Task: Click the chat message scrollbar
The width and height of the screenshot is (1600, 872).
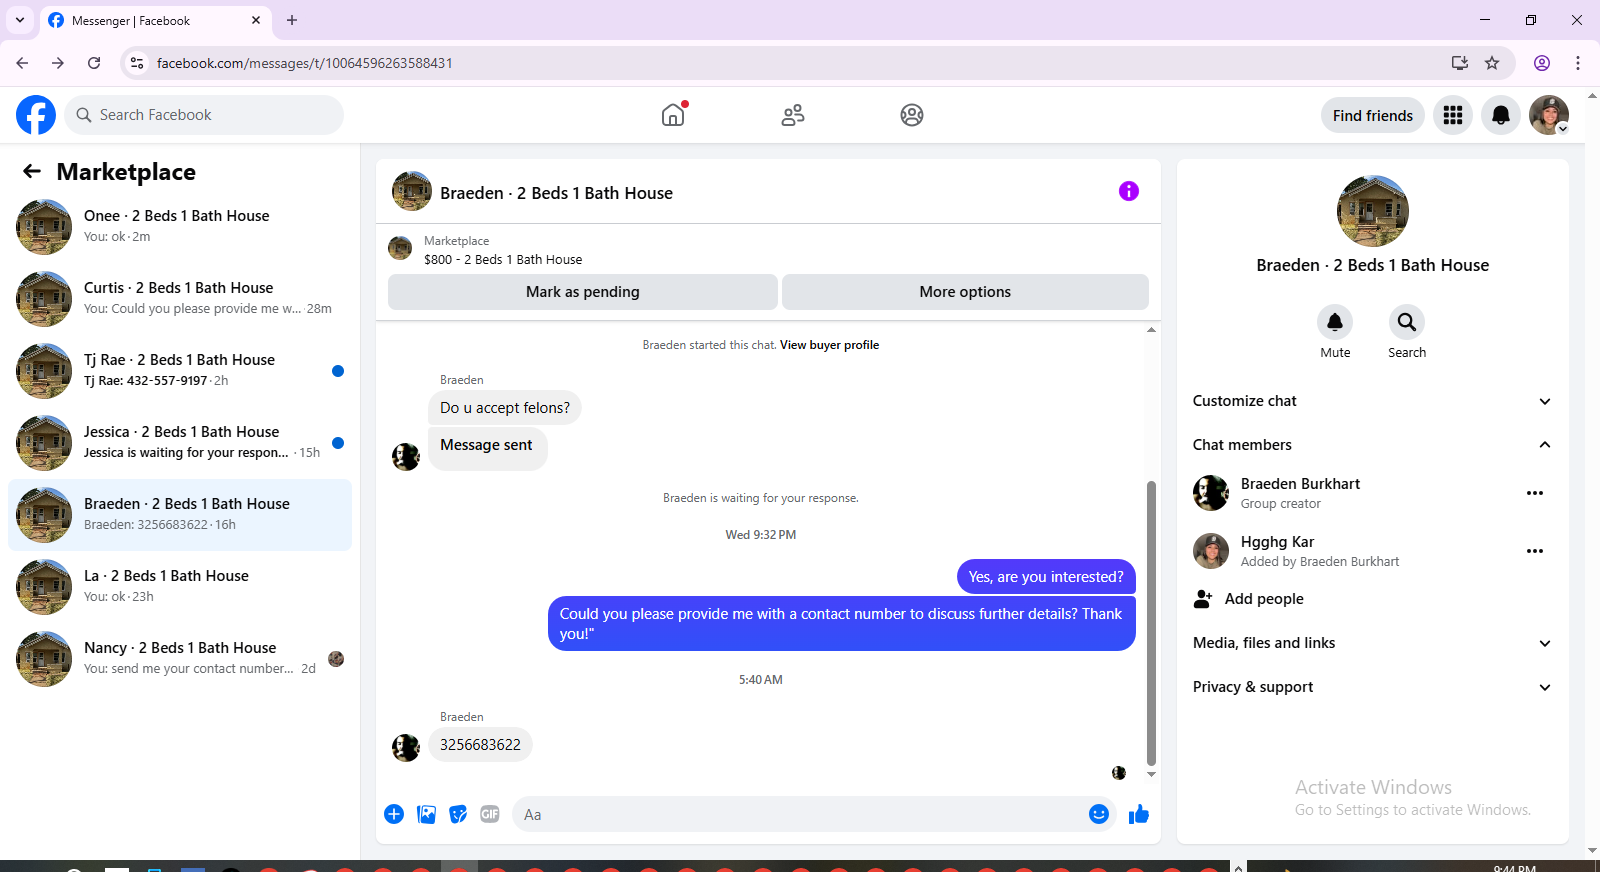Action: pos(1151,622)
